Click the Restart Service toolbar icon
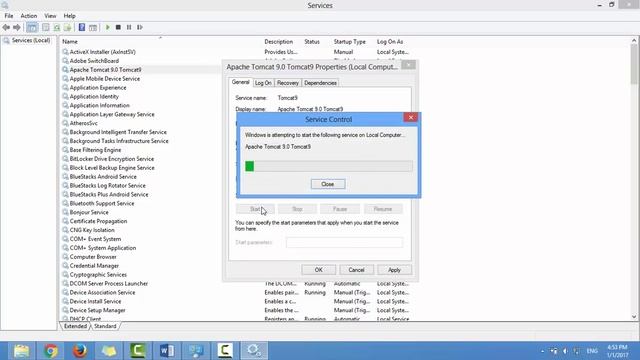Screen dimensions: 640x360 click(x=140, y=27)
